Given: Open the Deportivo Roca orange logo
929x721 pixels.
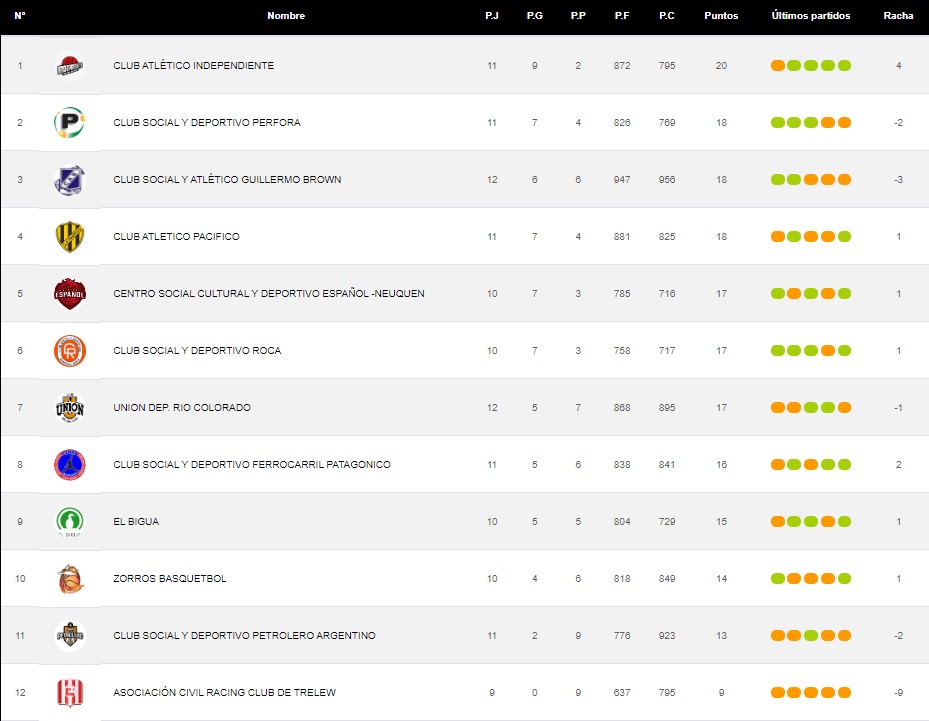Looking at the screenshot, I should pos(69,351).
